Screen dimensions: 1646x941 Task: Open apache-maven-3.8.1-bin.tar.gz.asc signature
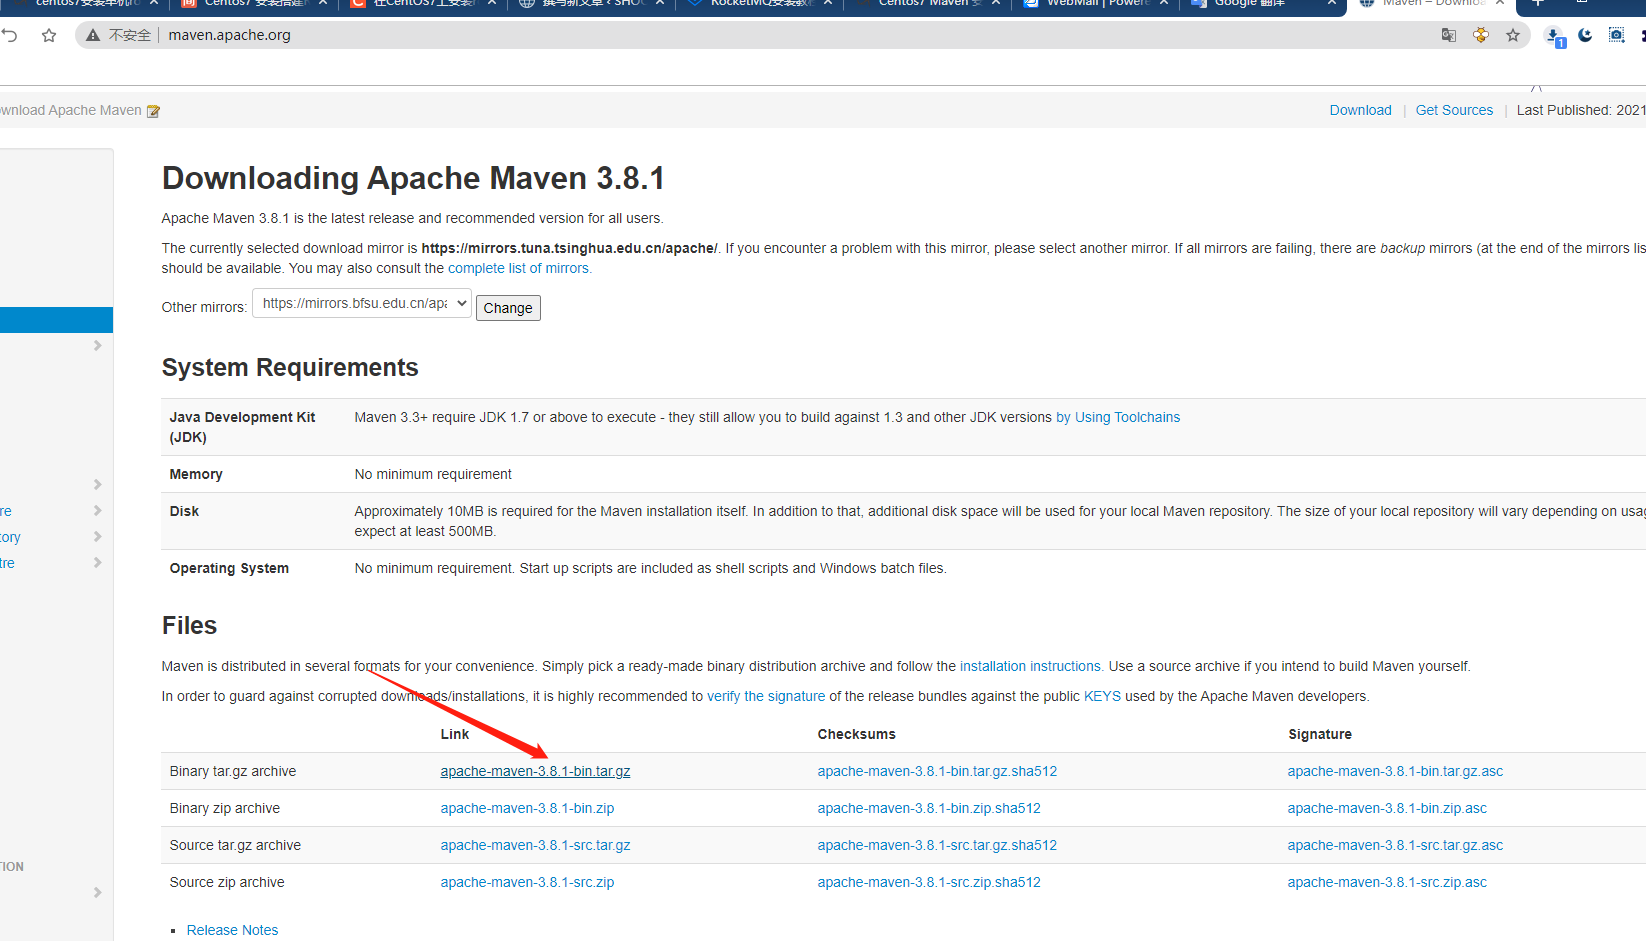click(1395, 771)
